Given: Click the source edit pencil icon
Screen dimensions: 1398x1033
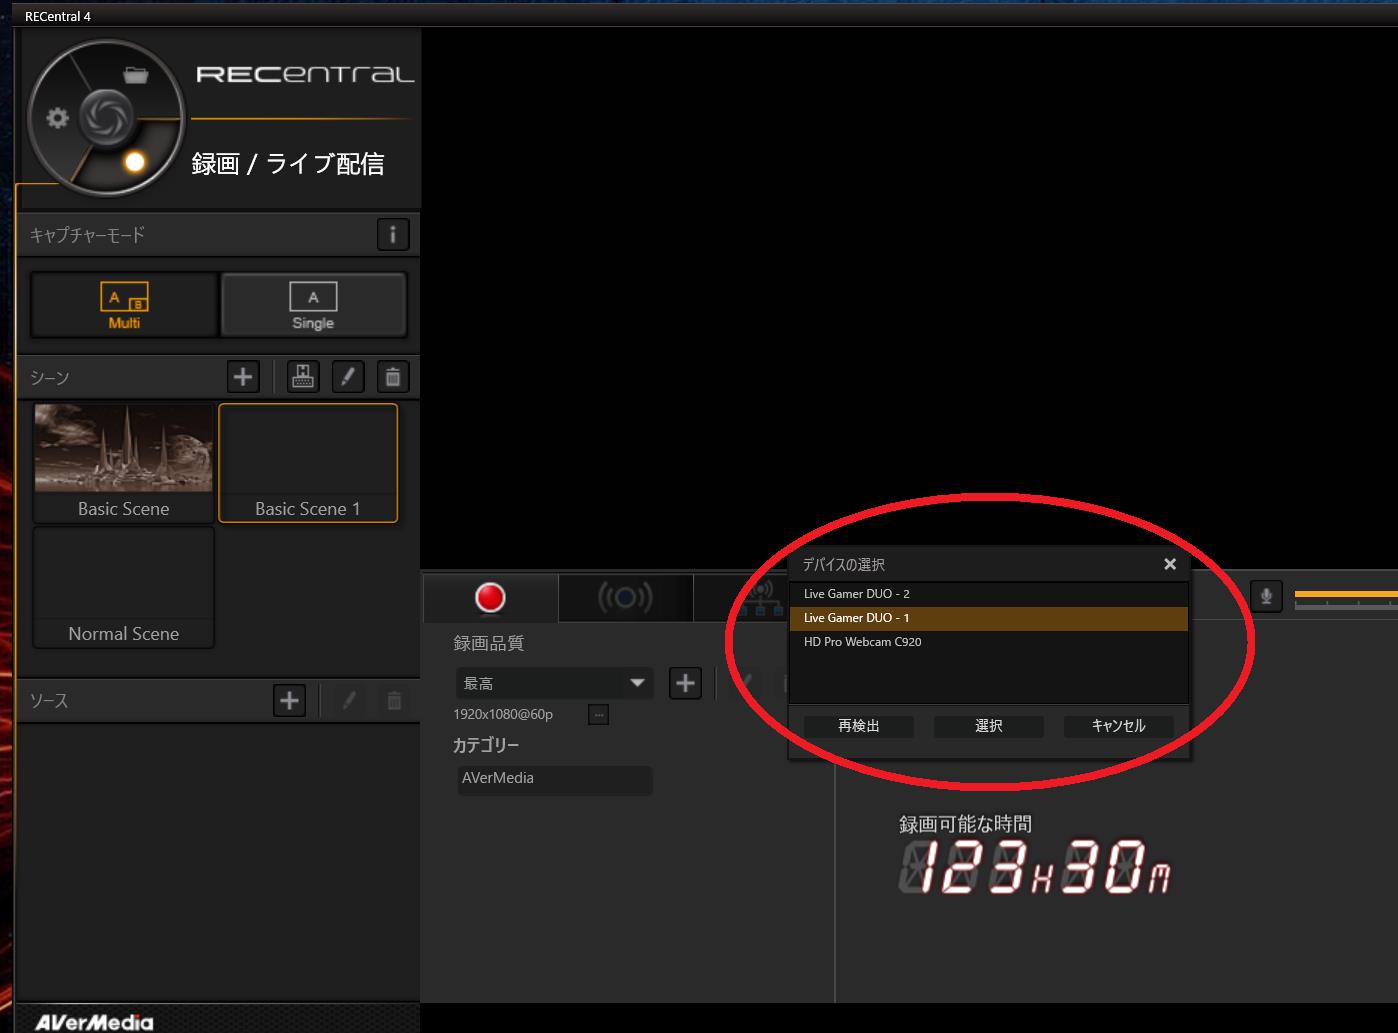Looking at the screenshot, I should (349, 700).
